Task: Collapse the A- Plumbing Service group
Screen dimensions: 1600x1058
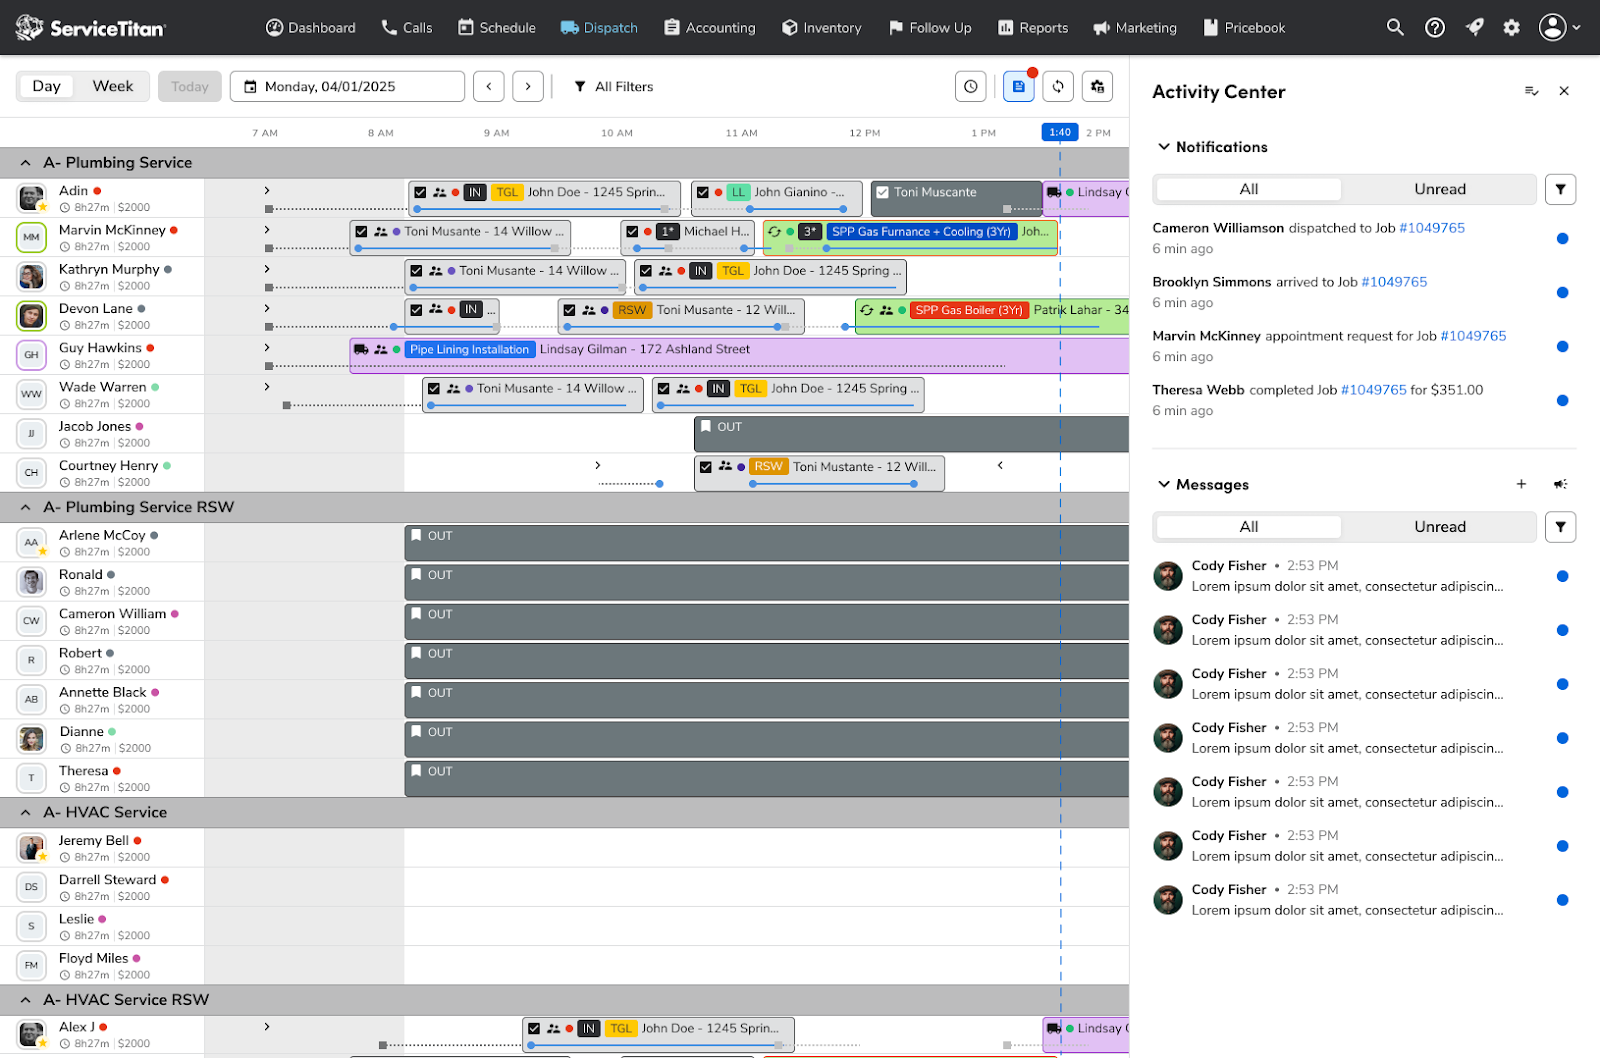Action: click(x=25, y=163)
